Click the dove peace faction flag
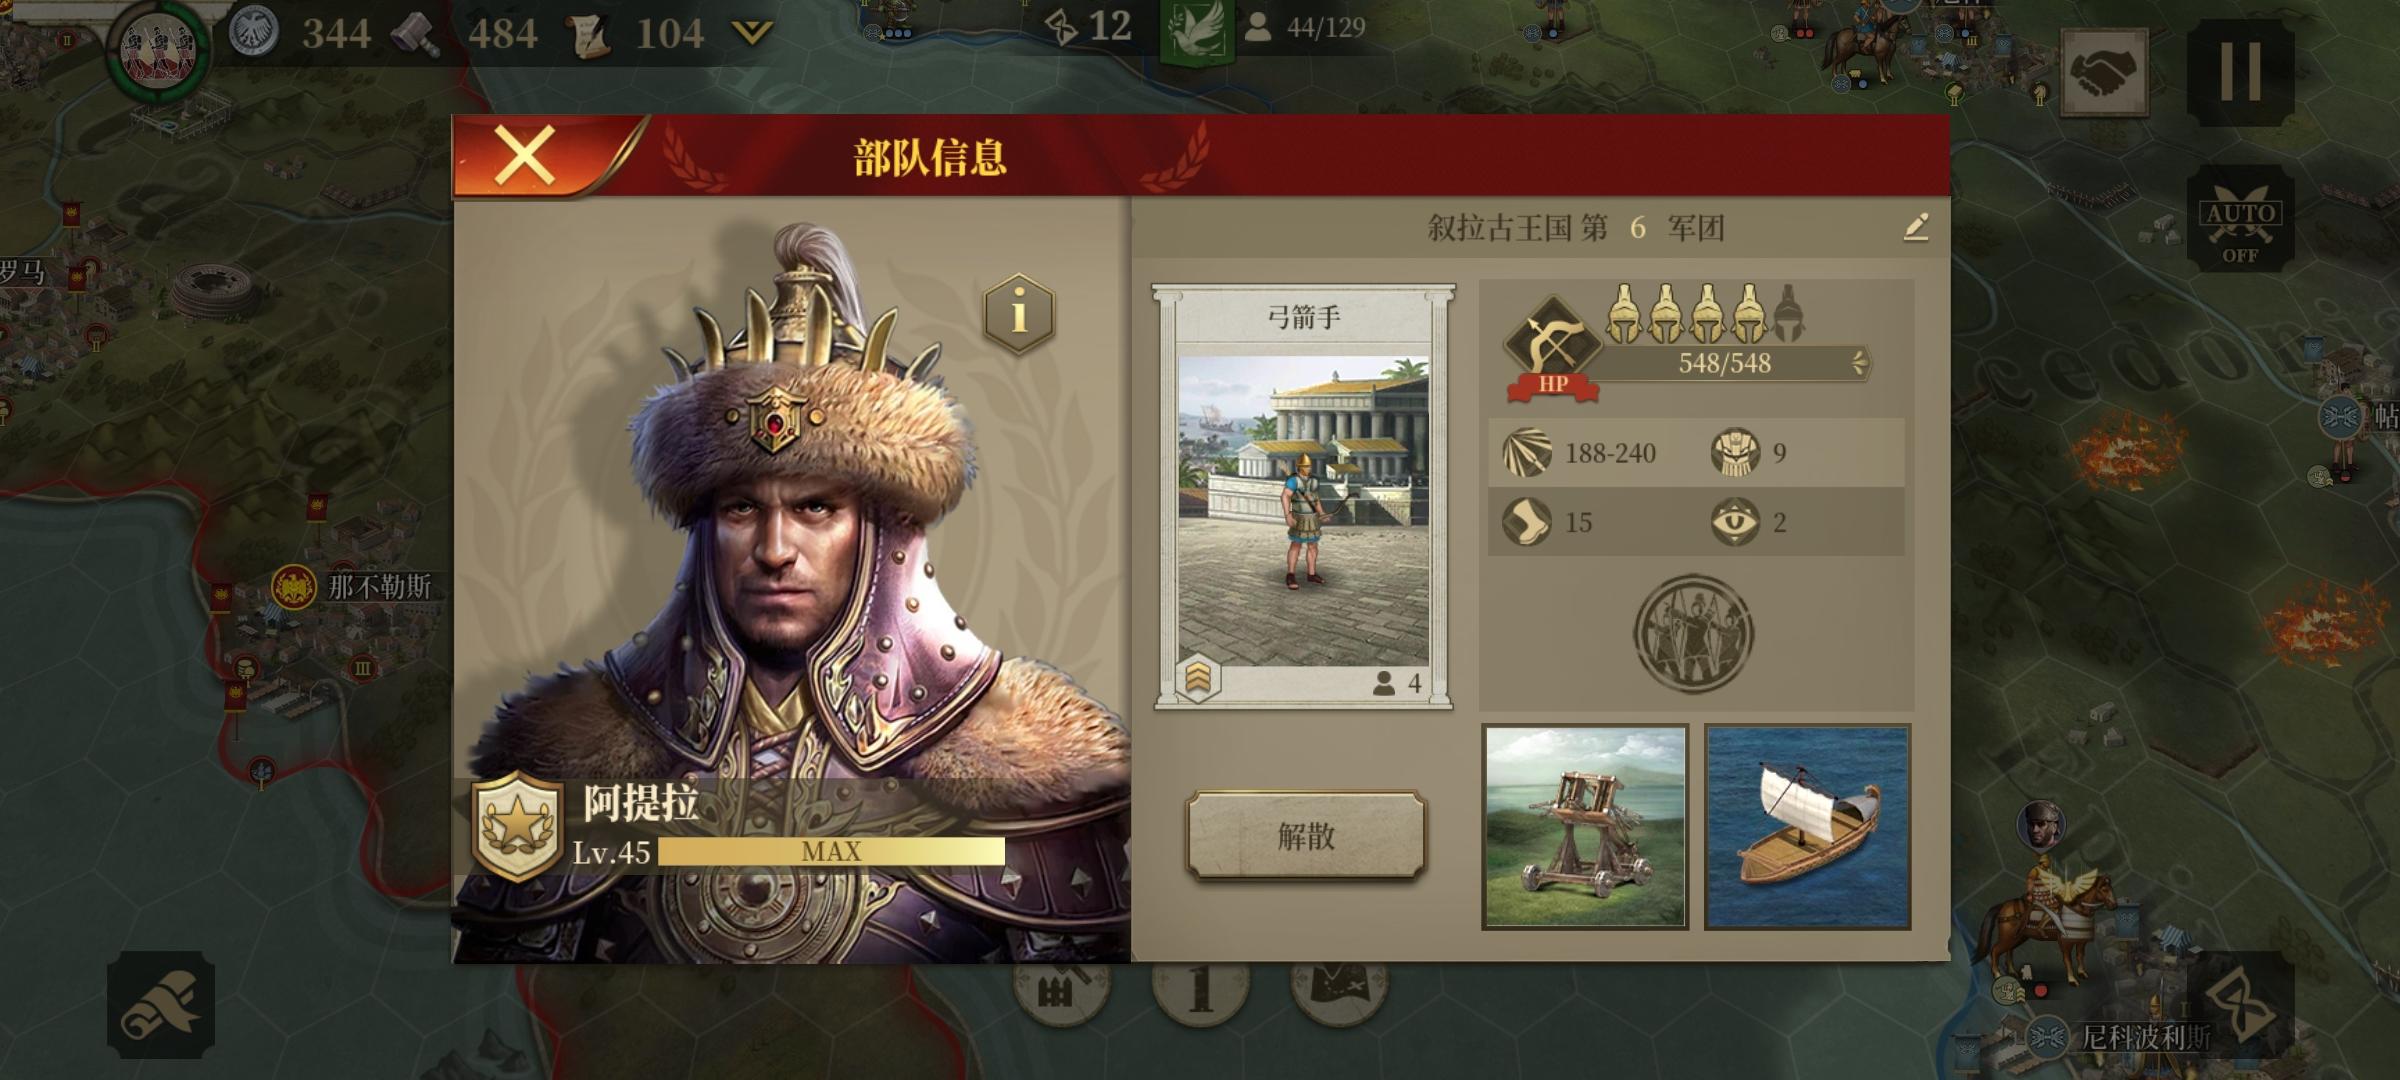The height and width of the screenshot is (1080, 2400). click(1197, 30)
